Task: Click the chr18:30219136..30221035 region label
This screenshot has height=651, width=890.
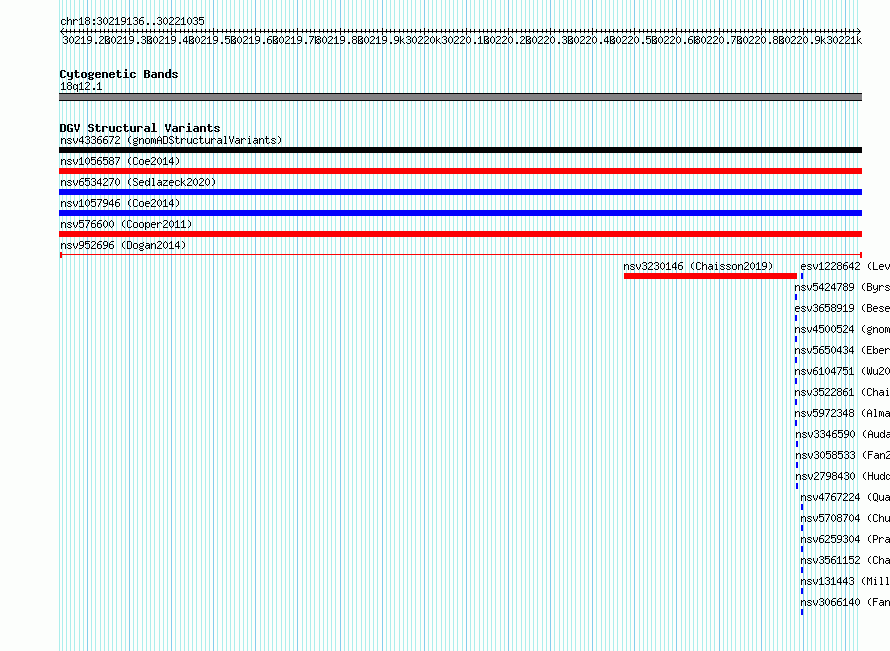Action: [x=132, y=21]
